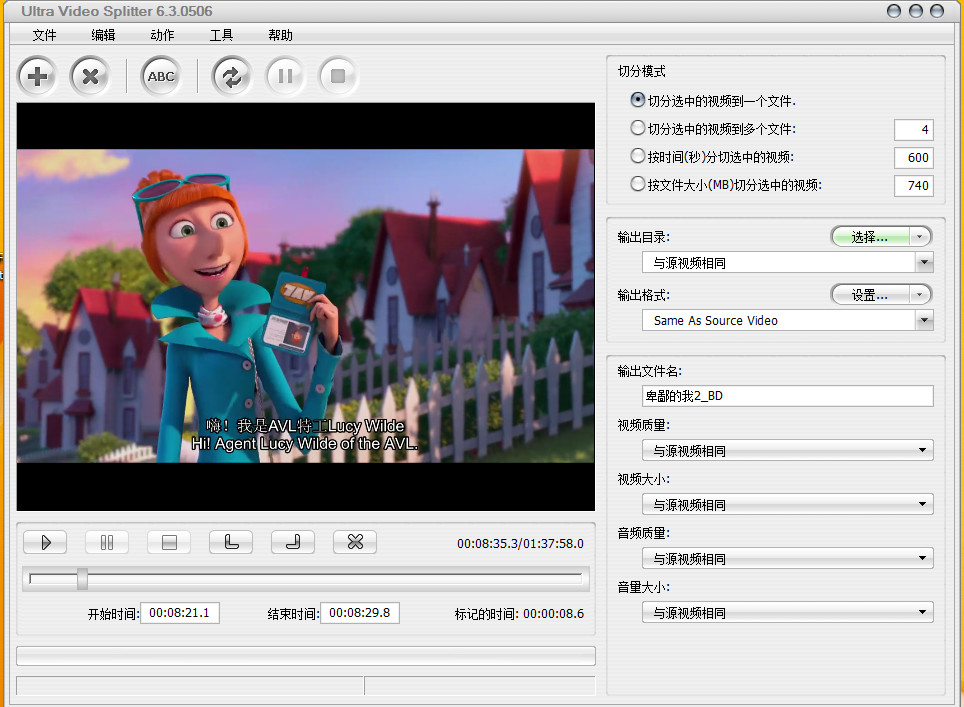Open the 工具 menu
964x707 pixels.
coord(221,35)
